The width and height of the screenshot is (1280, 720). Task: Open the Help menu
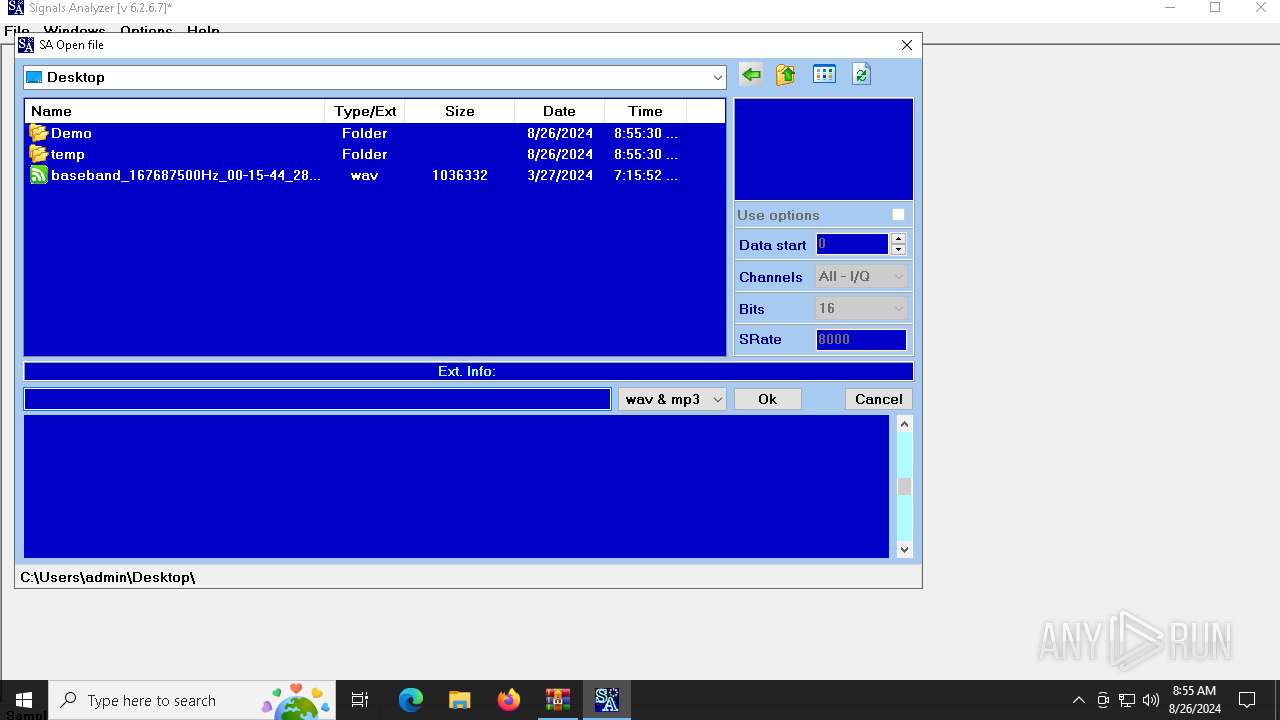203,31
